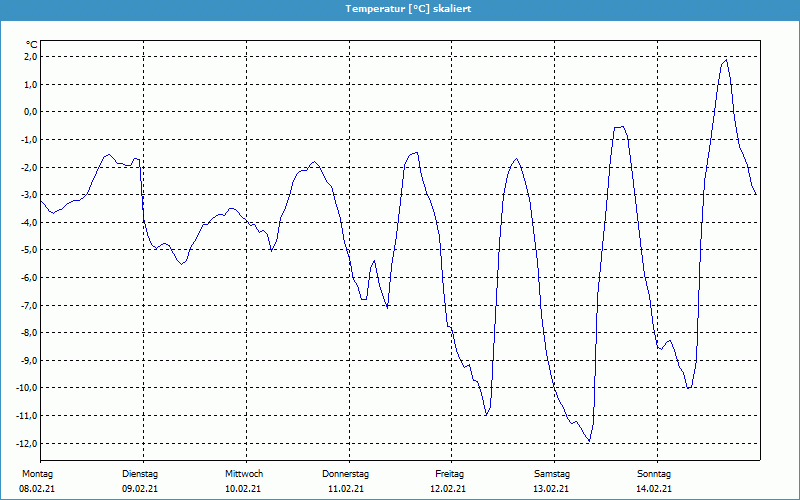Viewport: 800px width, 500px height.
Task: Select the "Freitag" day label
Action: click(x=449, y=474)
